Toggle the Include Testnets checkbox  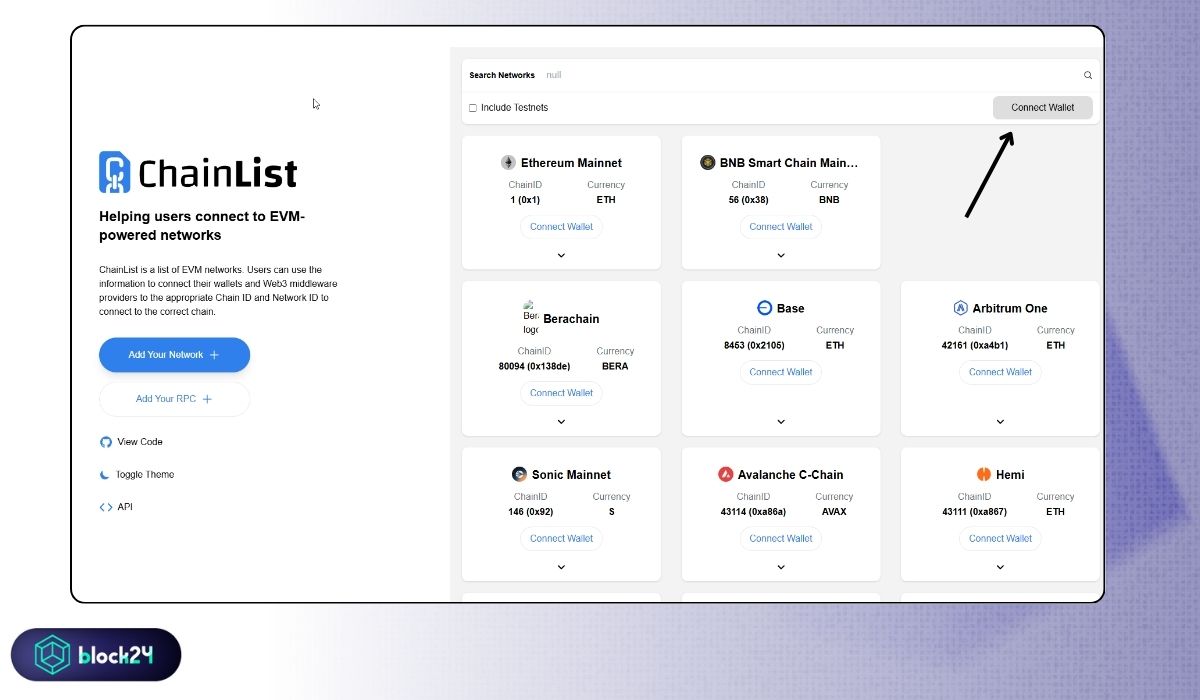click(x=473, y=108)
